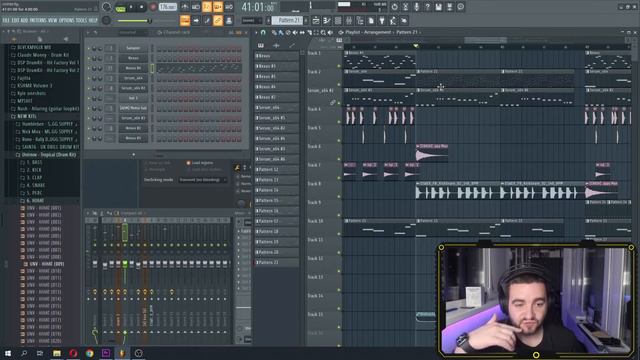Click the save project floppy icon
The width and height of the screenshot is (640, 360).
tap(438, 7)
